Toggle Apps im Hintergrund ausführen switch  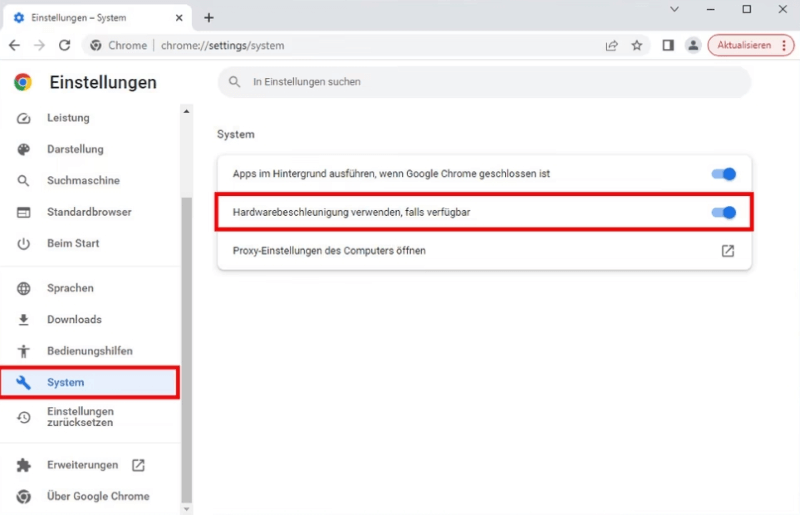pyautogui.click(x=724, y=174)
